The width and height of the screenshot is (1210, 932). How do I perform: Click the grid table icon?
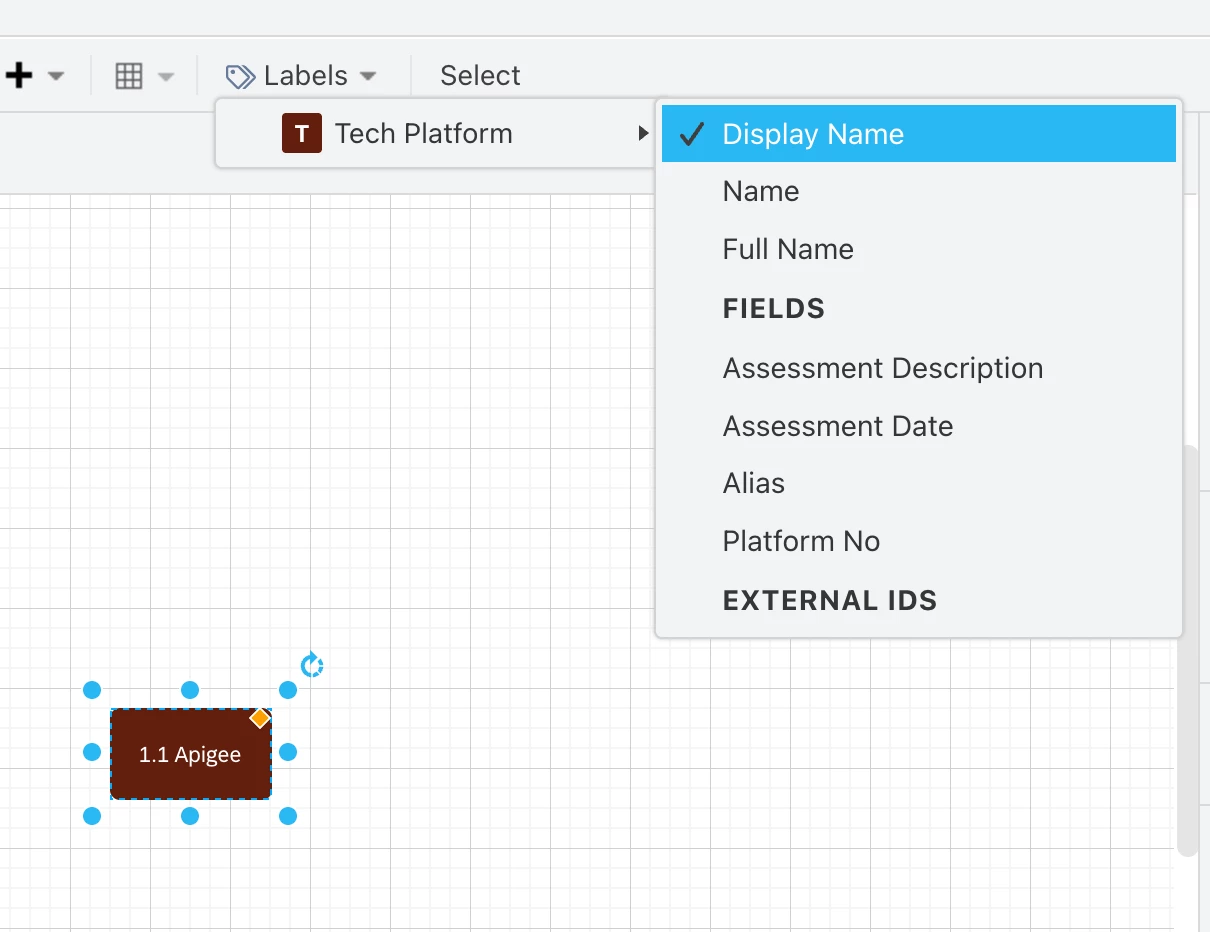point(129,76)
